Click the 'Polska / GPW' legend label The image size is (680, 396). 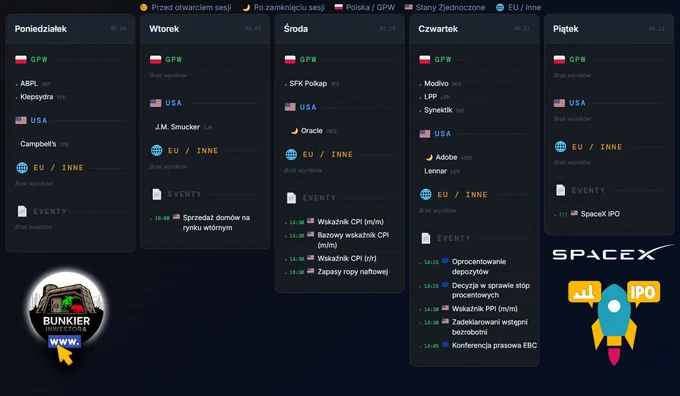[370, 7]
